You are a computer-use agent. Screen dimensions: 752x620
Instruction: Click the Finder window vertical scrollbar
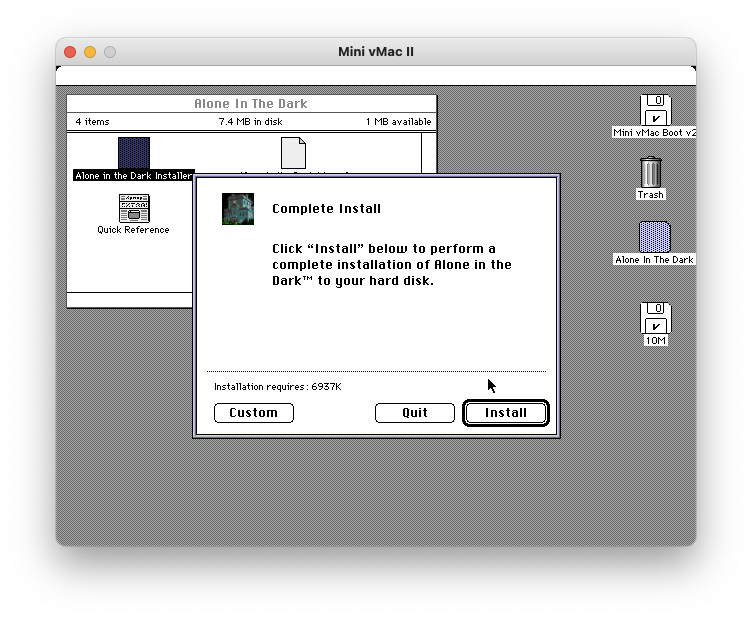pyautogui.click(x=429, y=153)
